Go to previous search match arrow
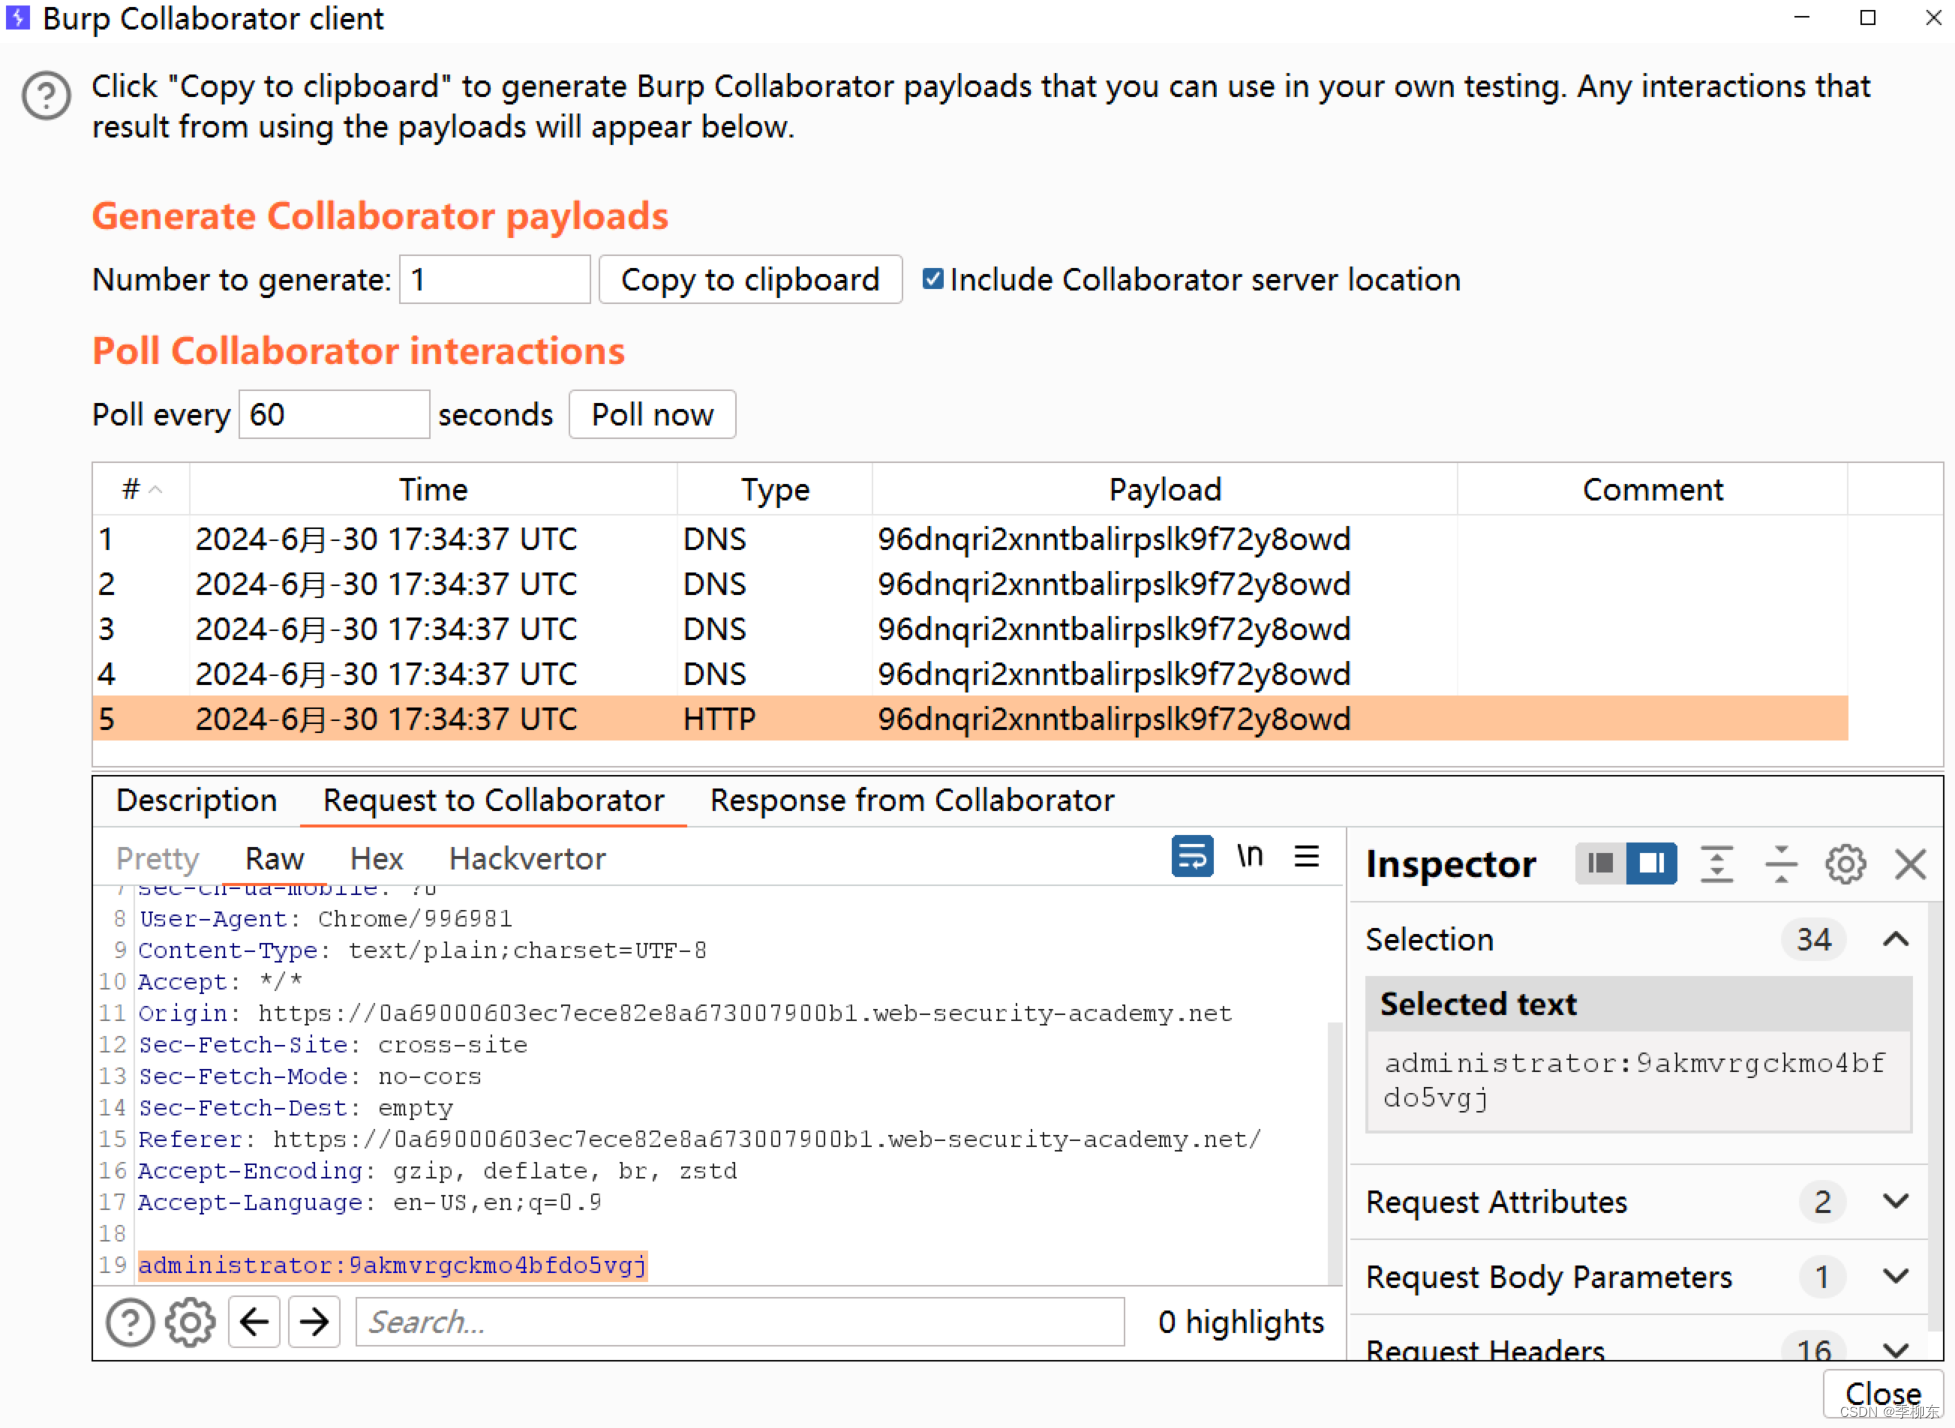This screenshot has height=1428, width=1955. pos(254,1322)
